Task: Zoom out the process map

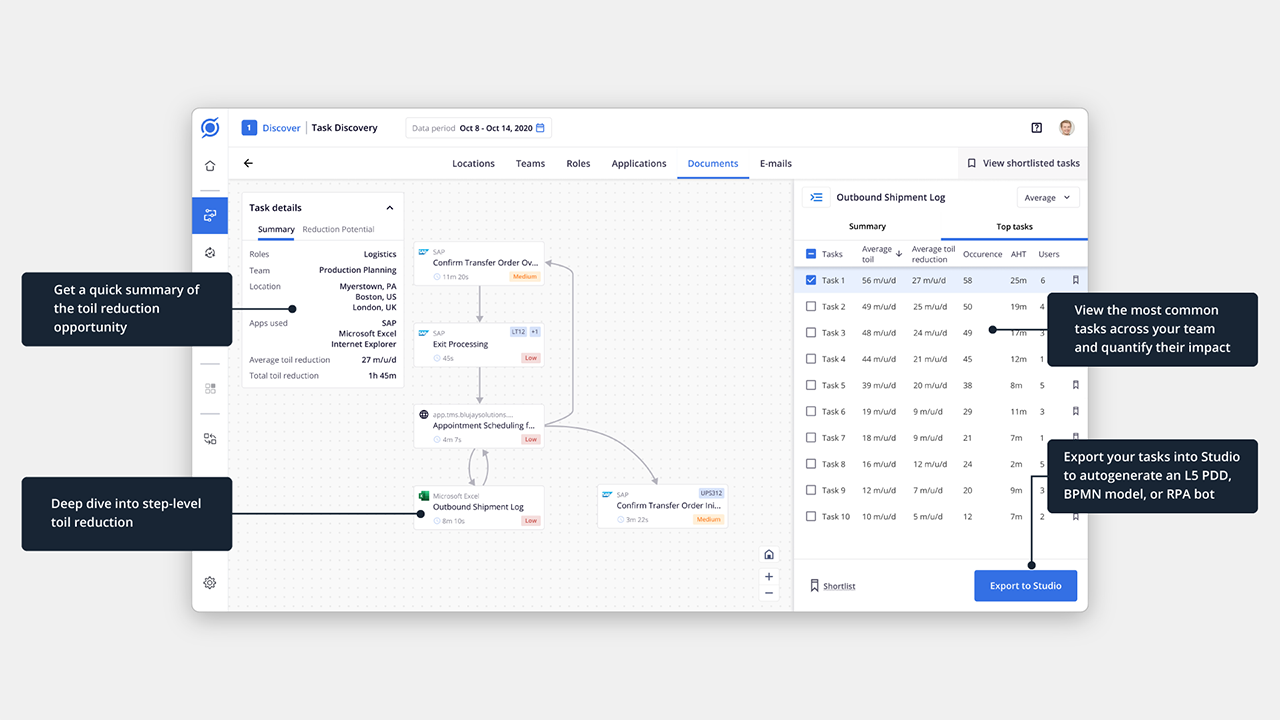Action: click(769, 593)
